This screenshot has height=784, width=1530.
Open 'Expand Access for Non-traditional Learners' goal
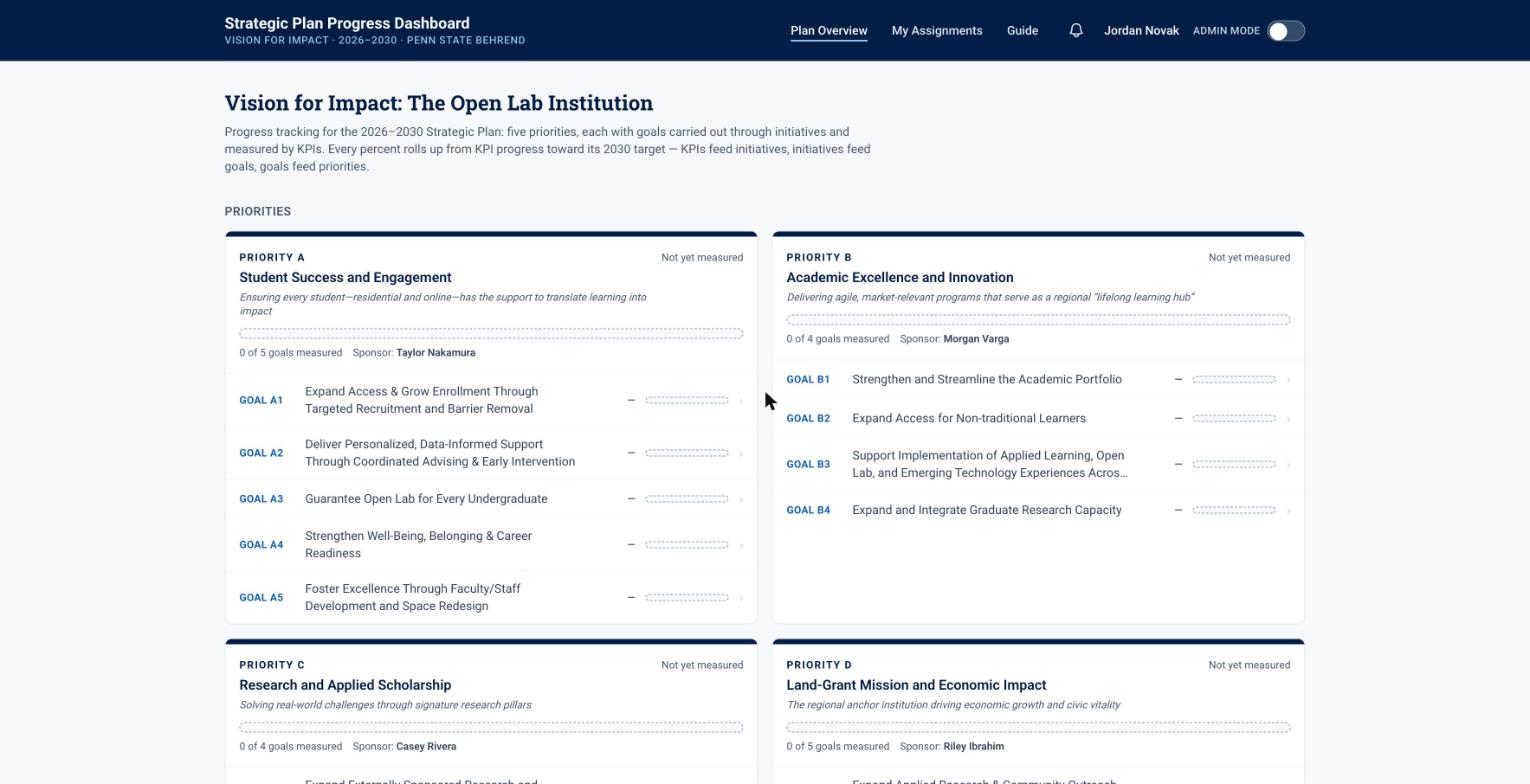point(969,418)
